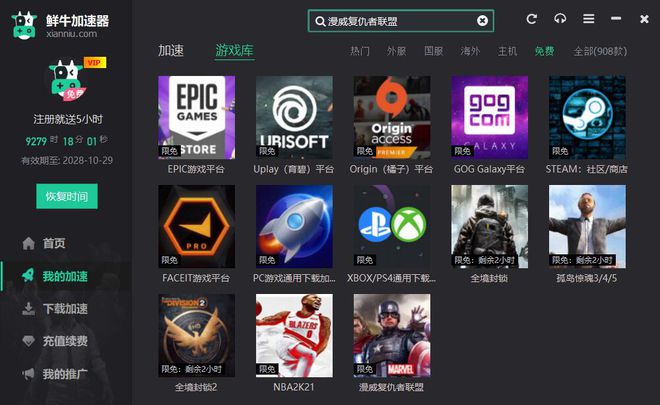Select the 全境封锁2 game thumbnail
660x405 pixels.
point(197,336)
